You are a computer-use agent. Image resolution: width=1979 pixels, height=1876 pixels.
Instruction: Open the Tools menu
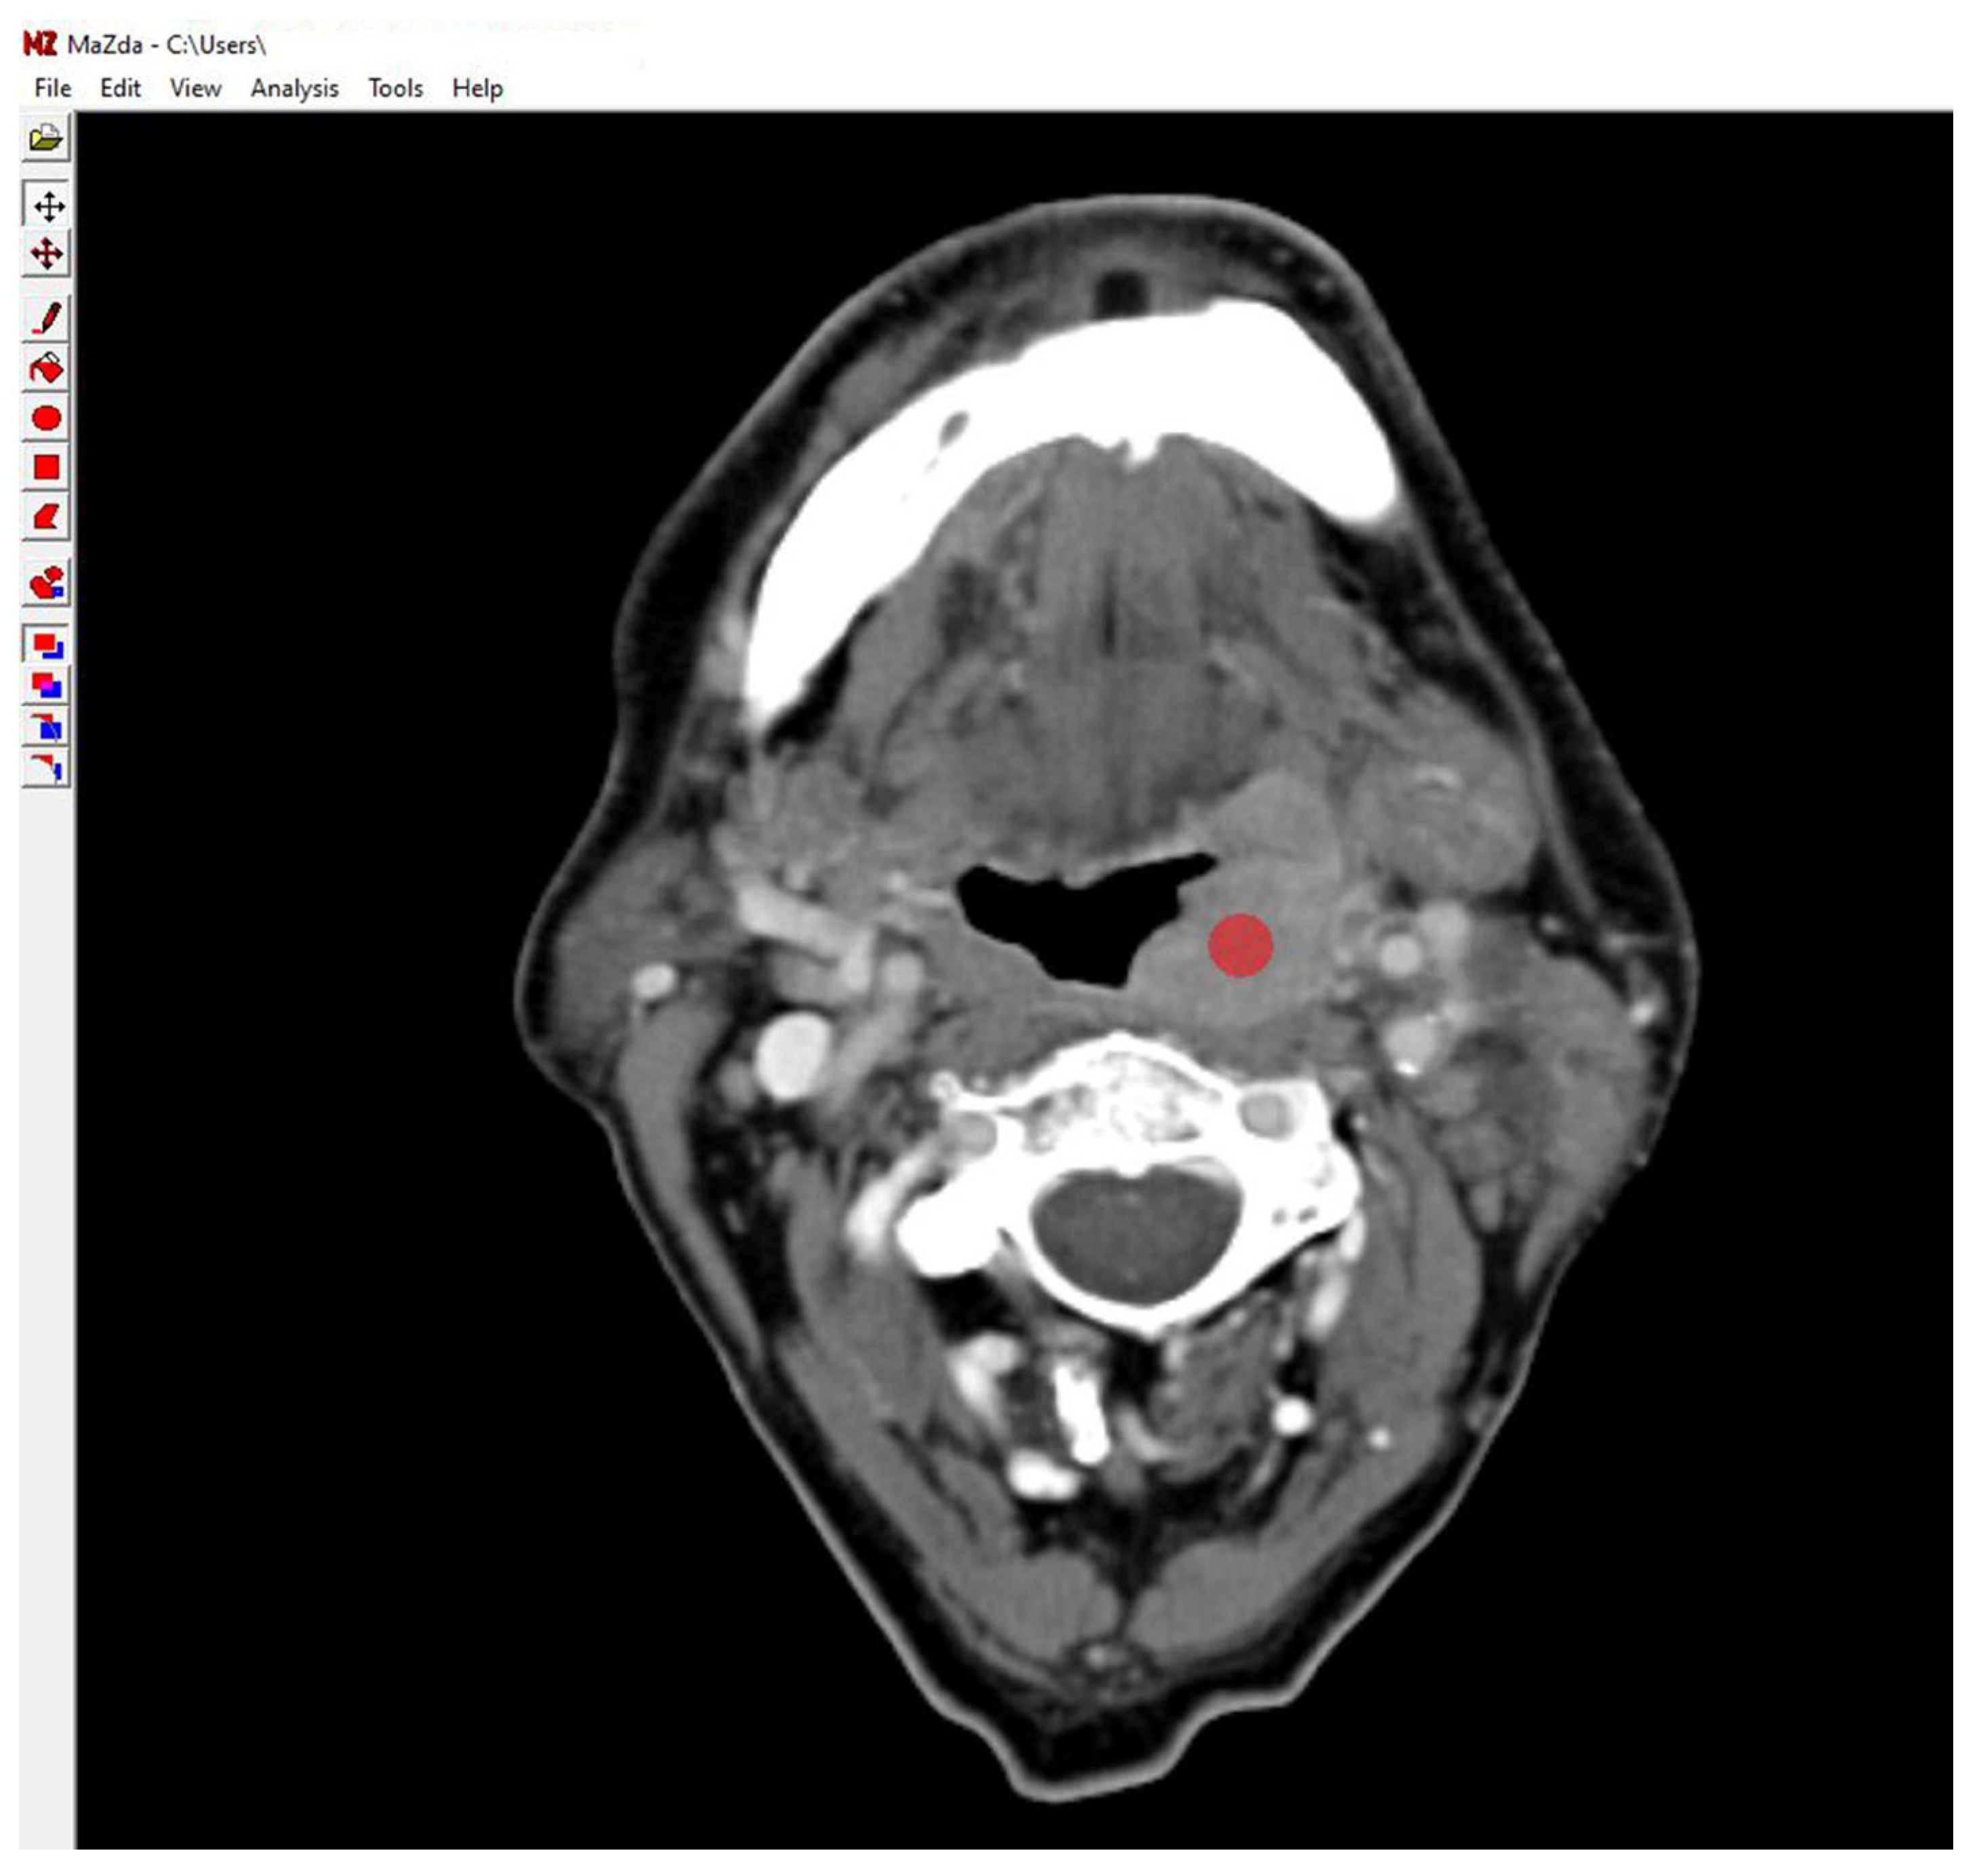tap(395, 89)
